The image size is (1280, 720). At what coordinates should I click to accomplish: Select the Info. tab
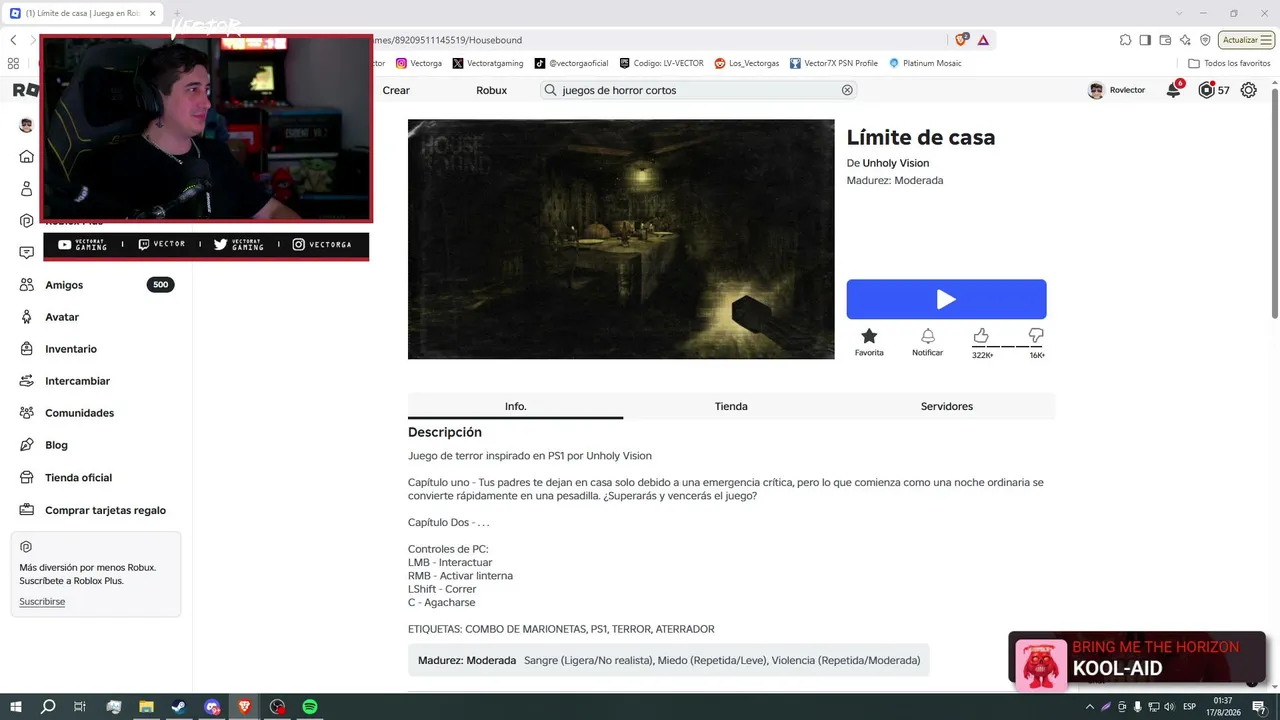coord(515,406)
